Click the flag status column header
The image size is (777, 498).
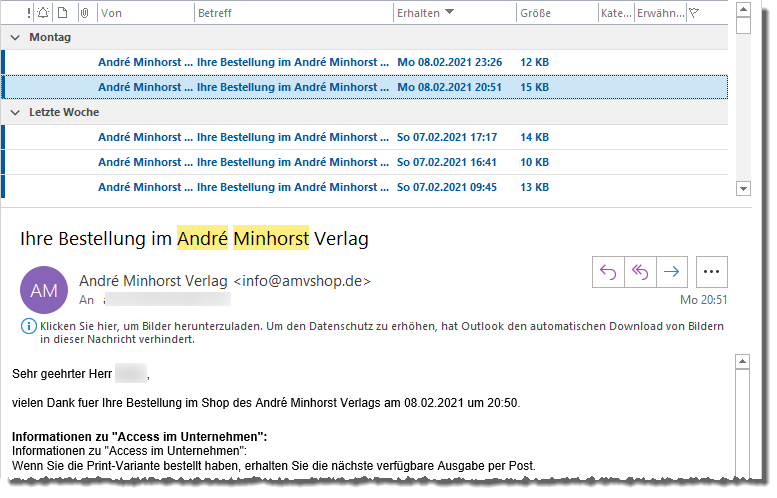coord(694,13)
